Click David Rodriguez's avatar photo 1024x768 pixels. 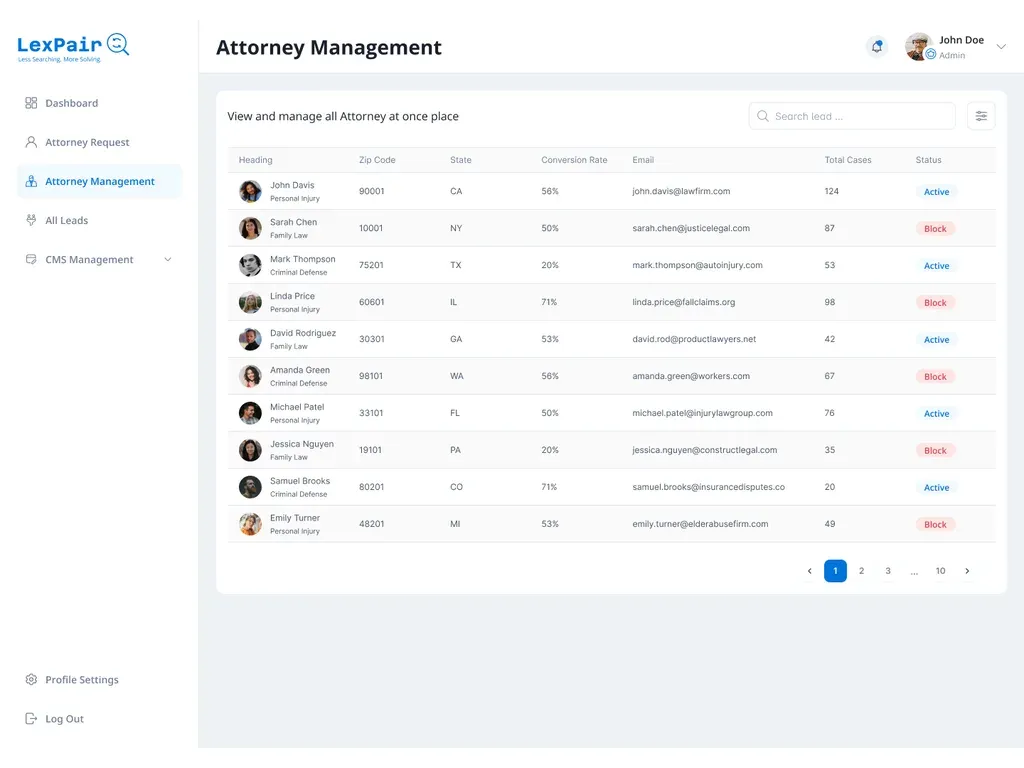[250, 340]
